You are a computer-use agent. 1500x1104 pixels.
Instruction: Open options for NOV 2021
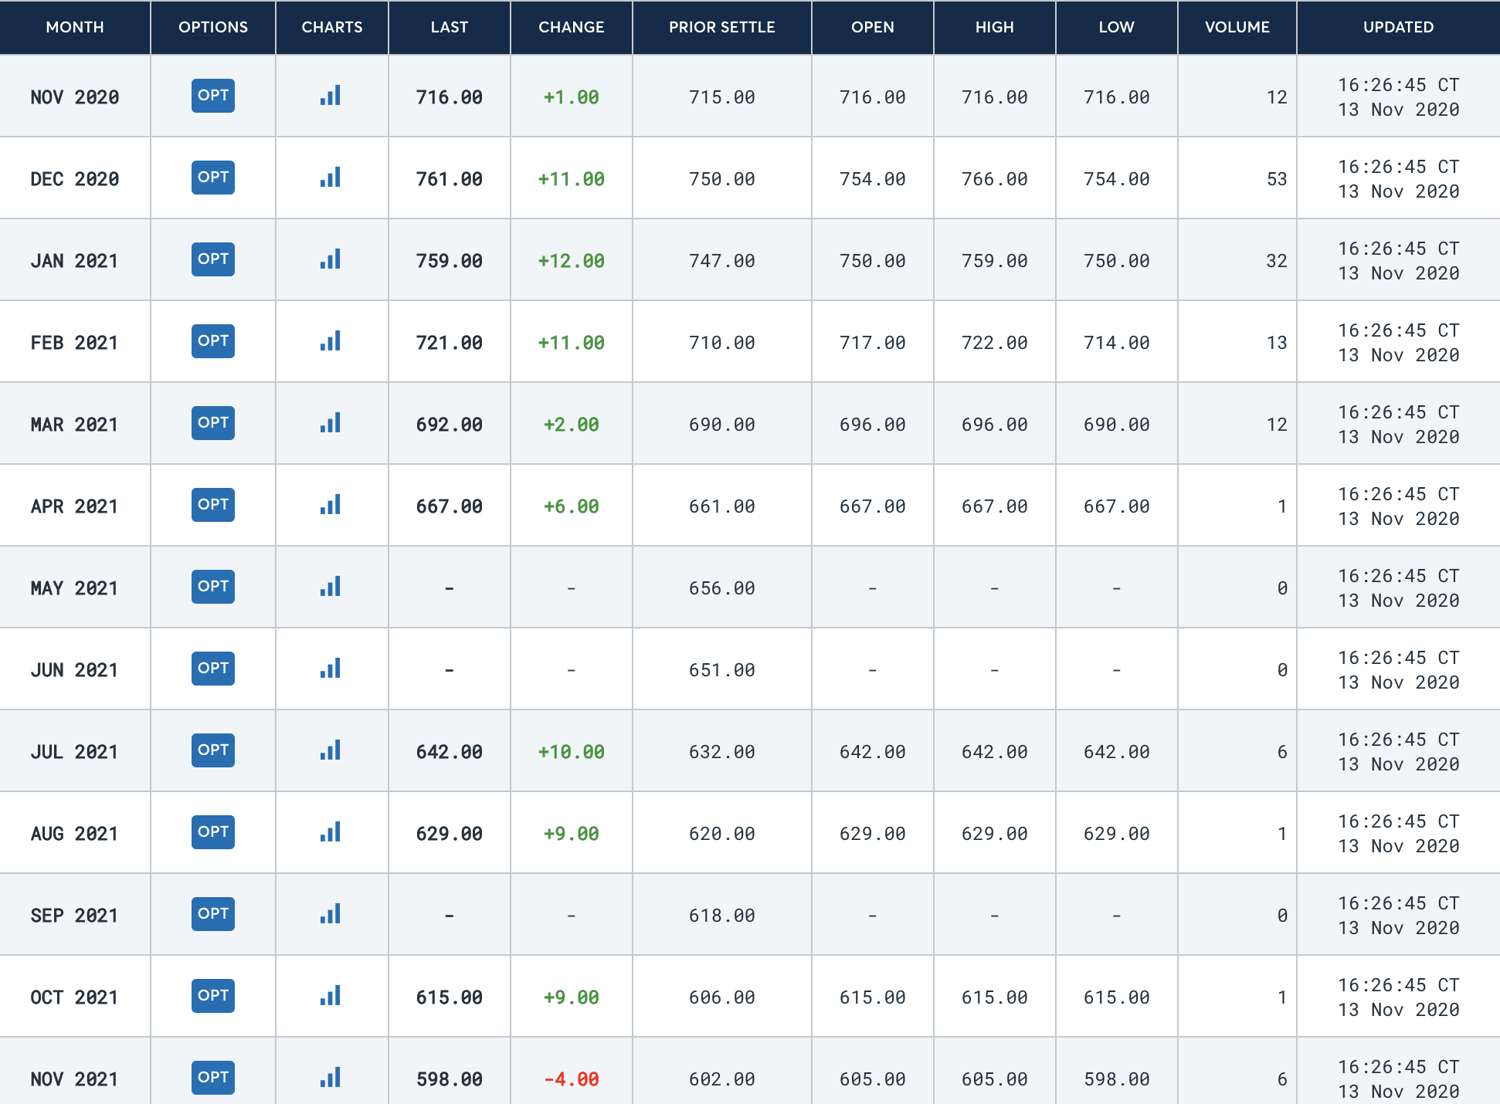pos(212,1077)
